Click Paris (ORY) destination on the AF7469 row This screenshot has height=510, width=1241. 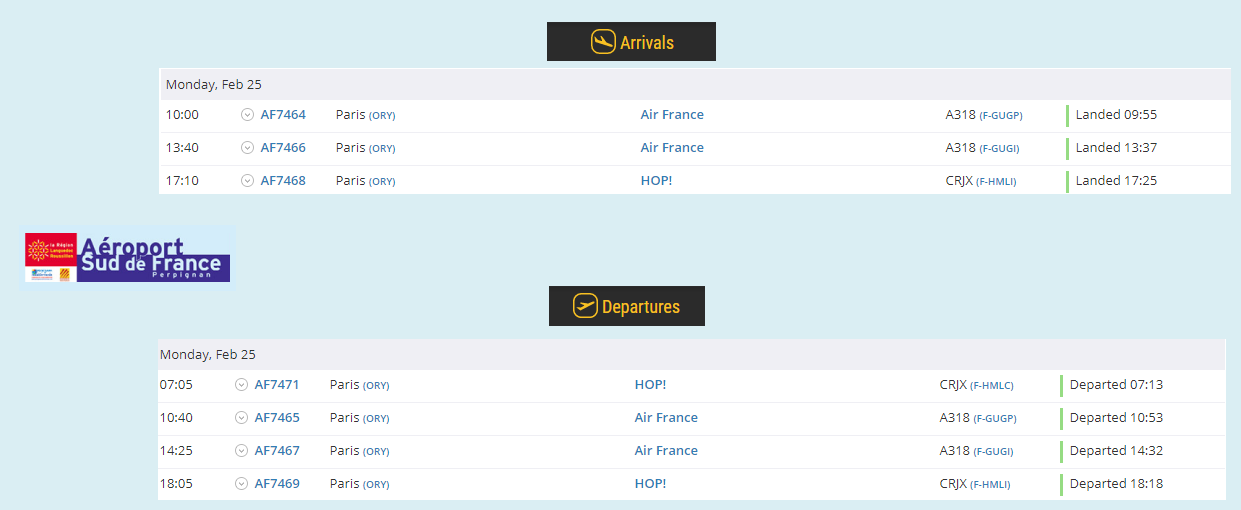pyautogui.click(x=360, y=484)
